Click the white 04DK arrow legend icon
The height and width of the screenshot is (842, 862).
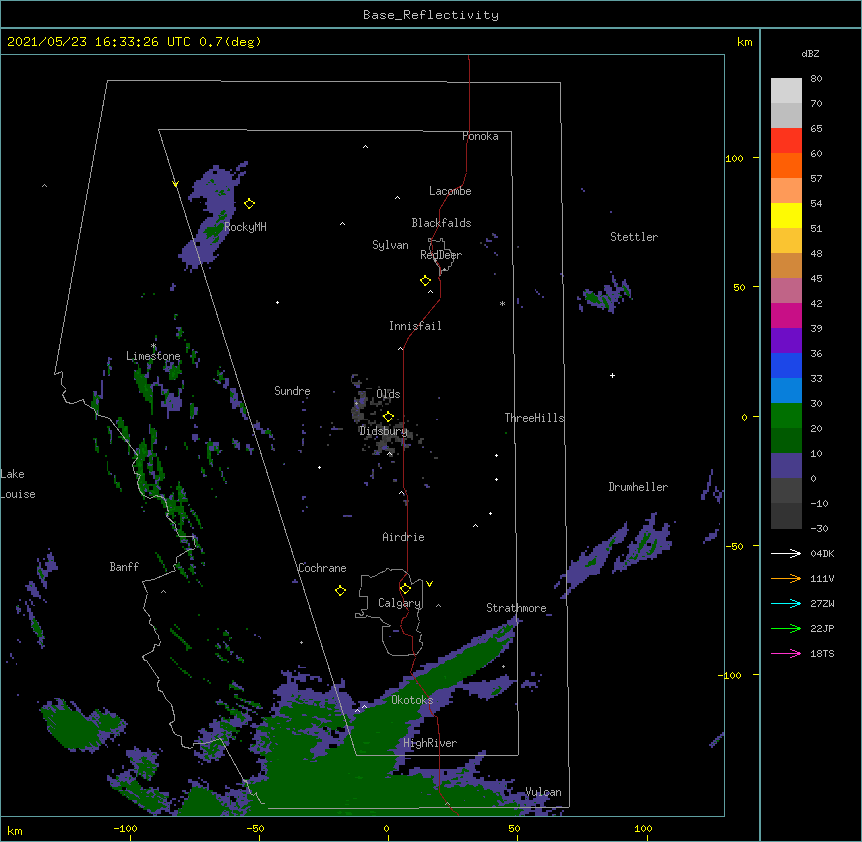pyautogui.click(x=786, y=553)
